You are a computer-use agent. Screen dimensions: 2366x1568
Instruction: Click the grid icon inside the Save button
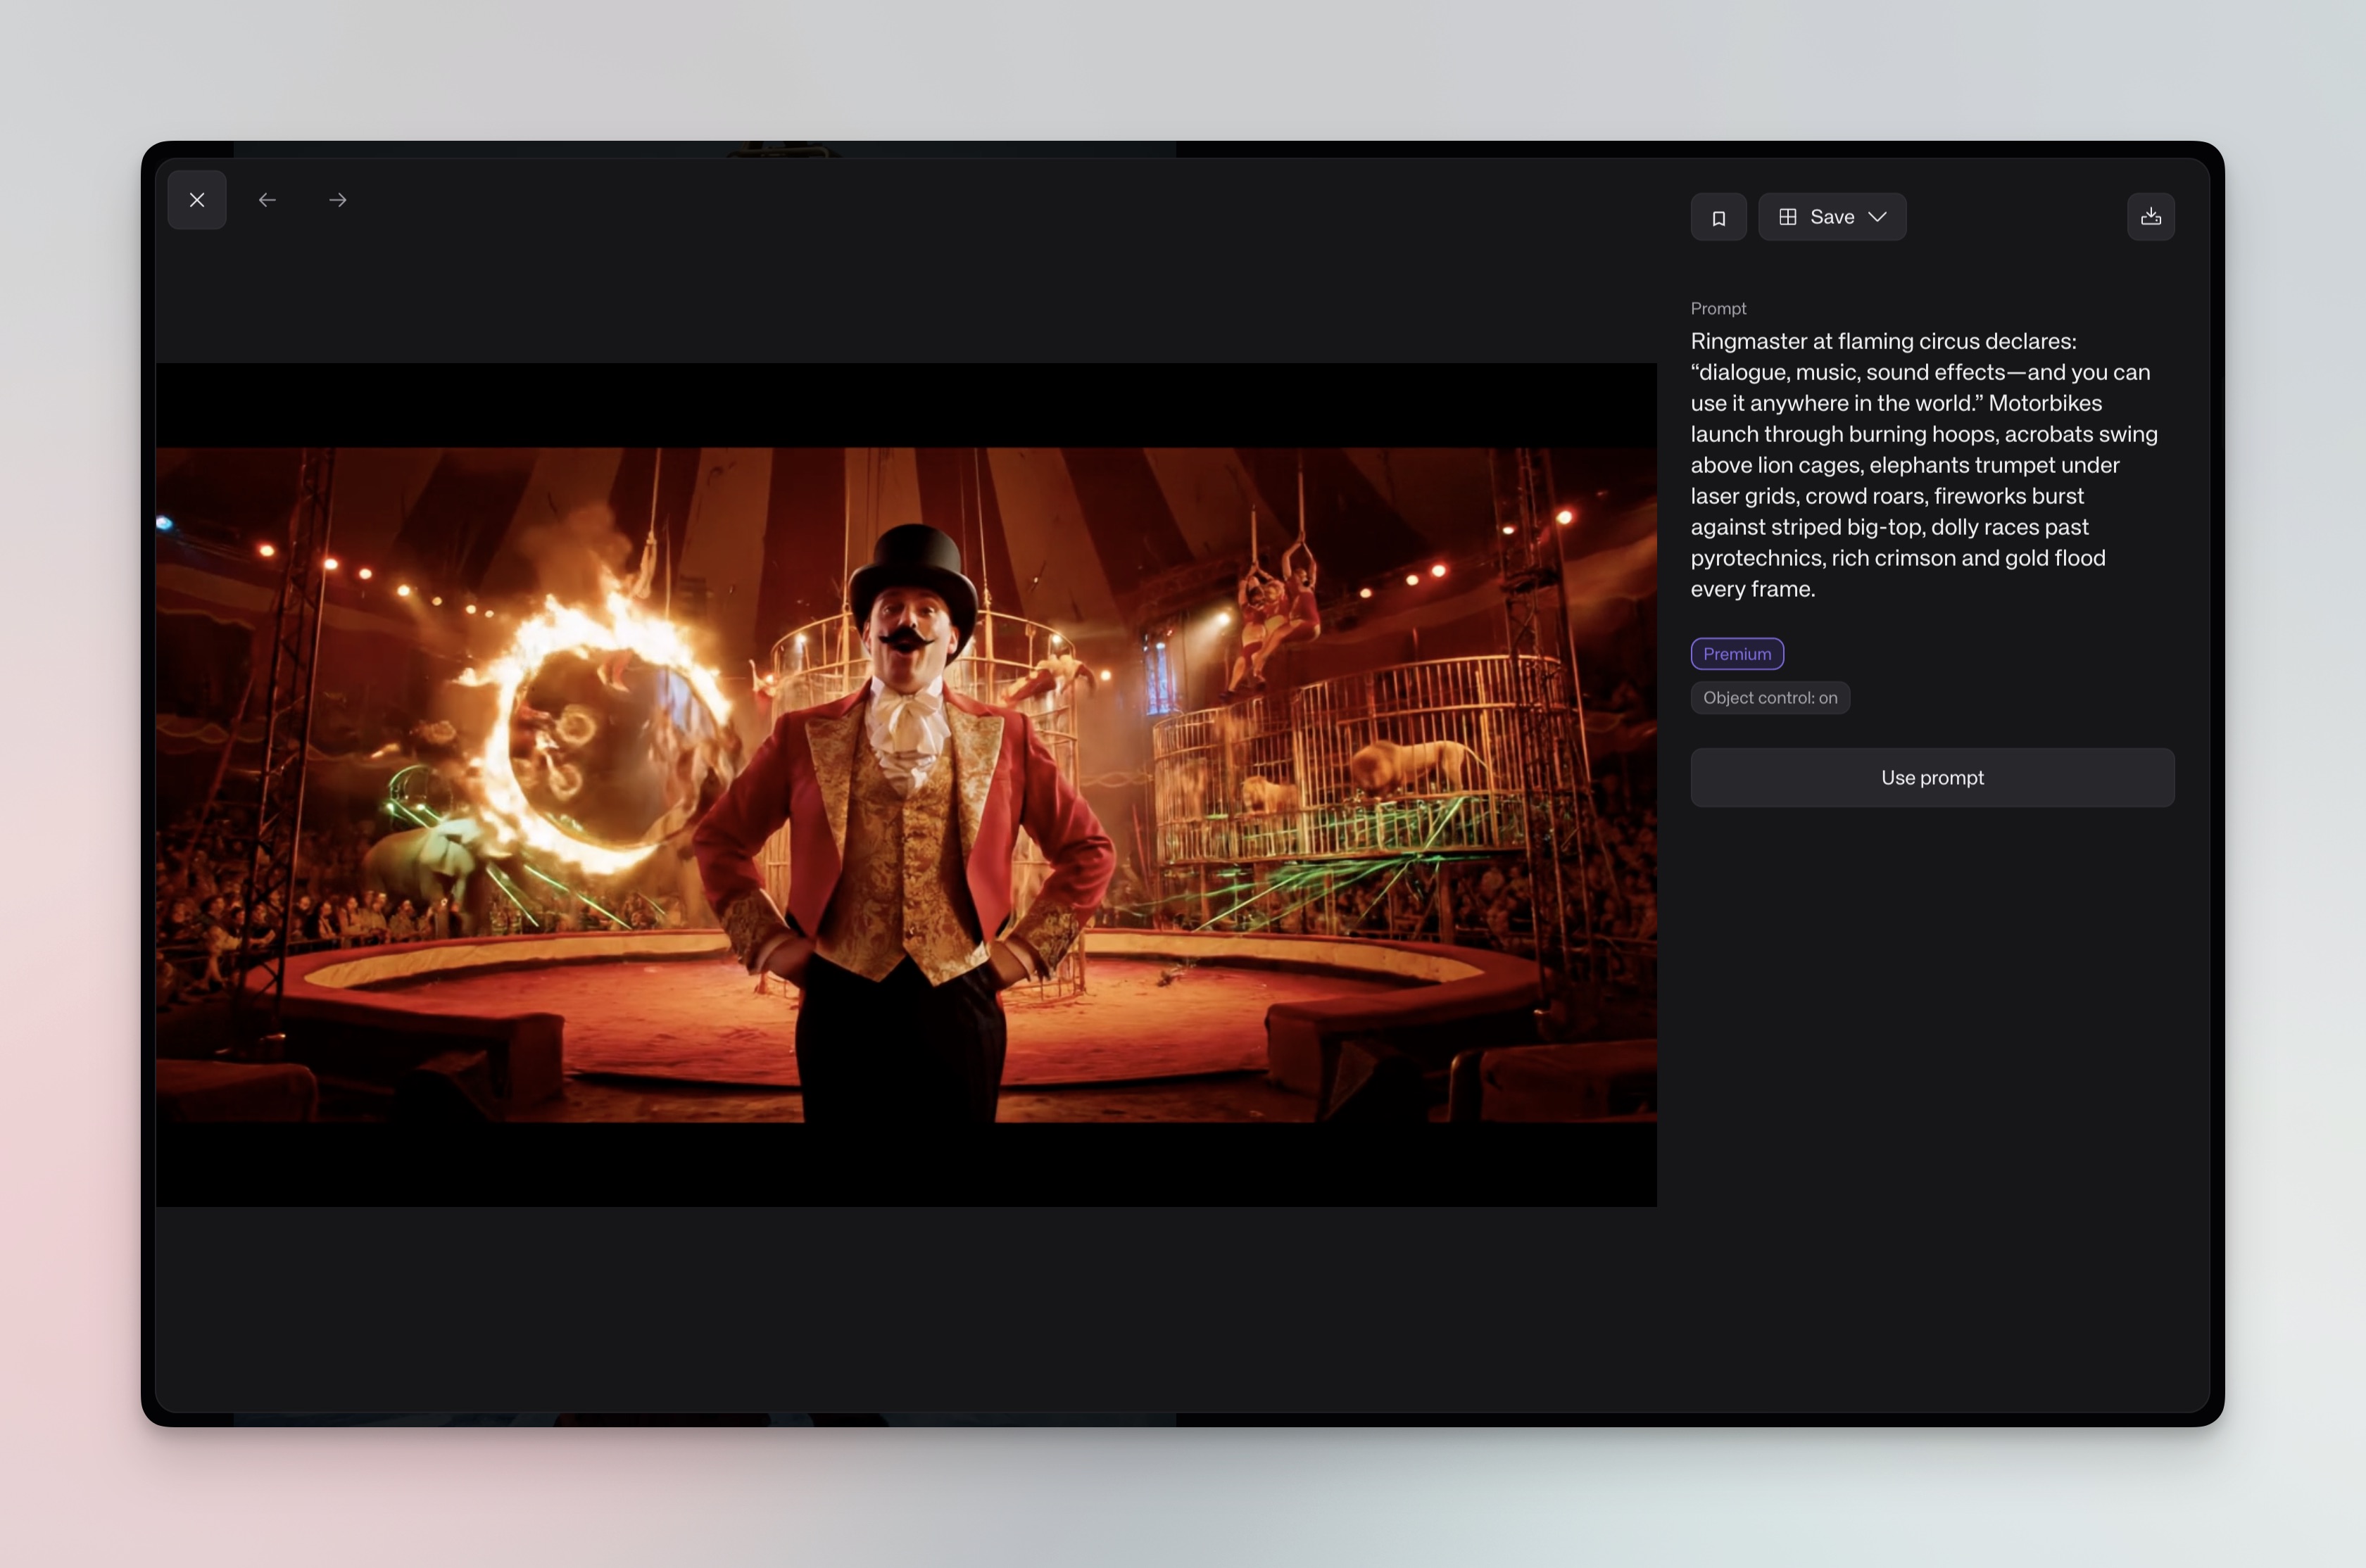coord(1789,217)
